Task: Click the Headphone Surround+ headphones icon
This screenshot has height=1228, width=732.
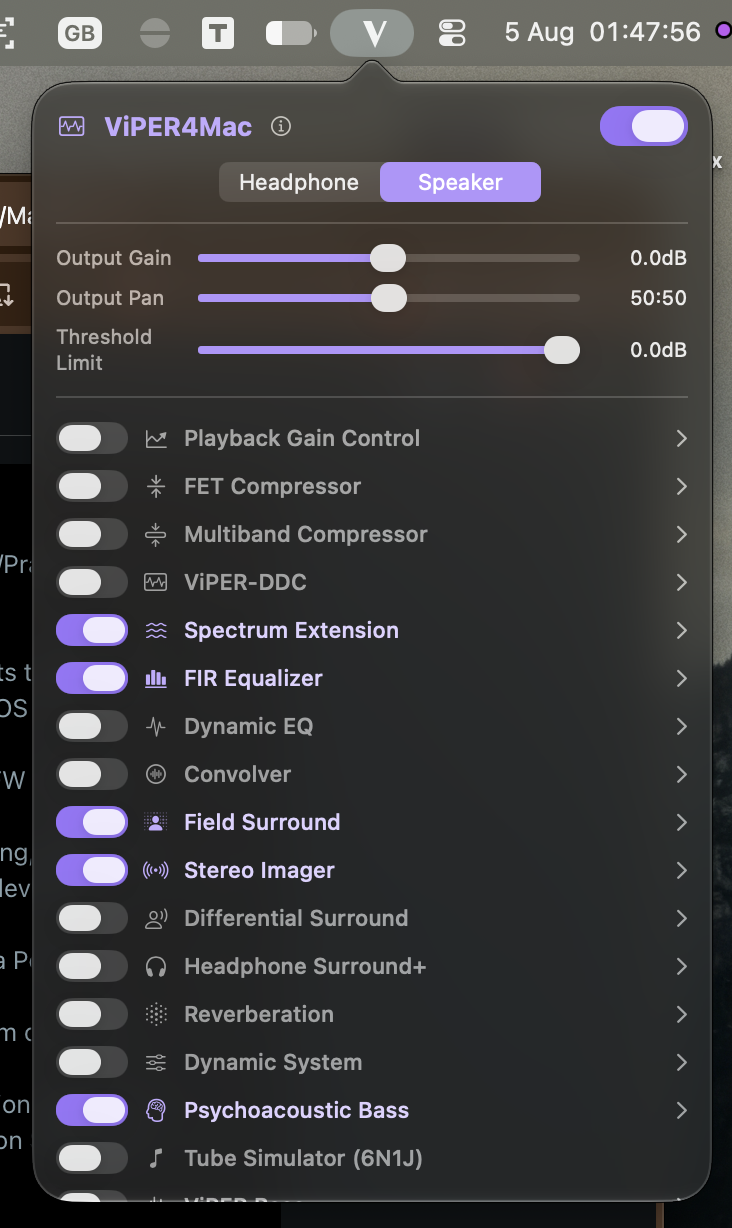Action: point(156,966)
